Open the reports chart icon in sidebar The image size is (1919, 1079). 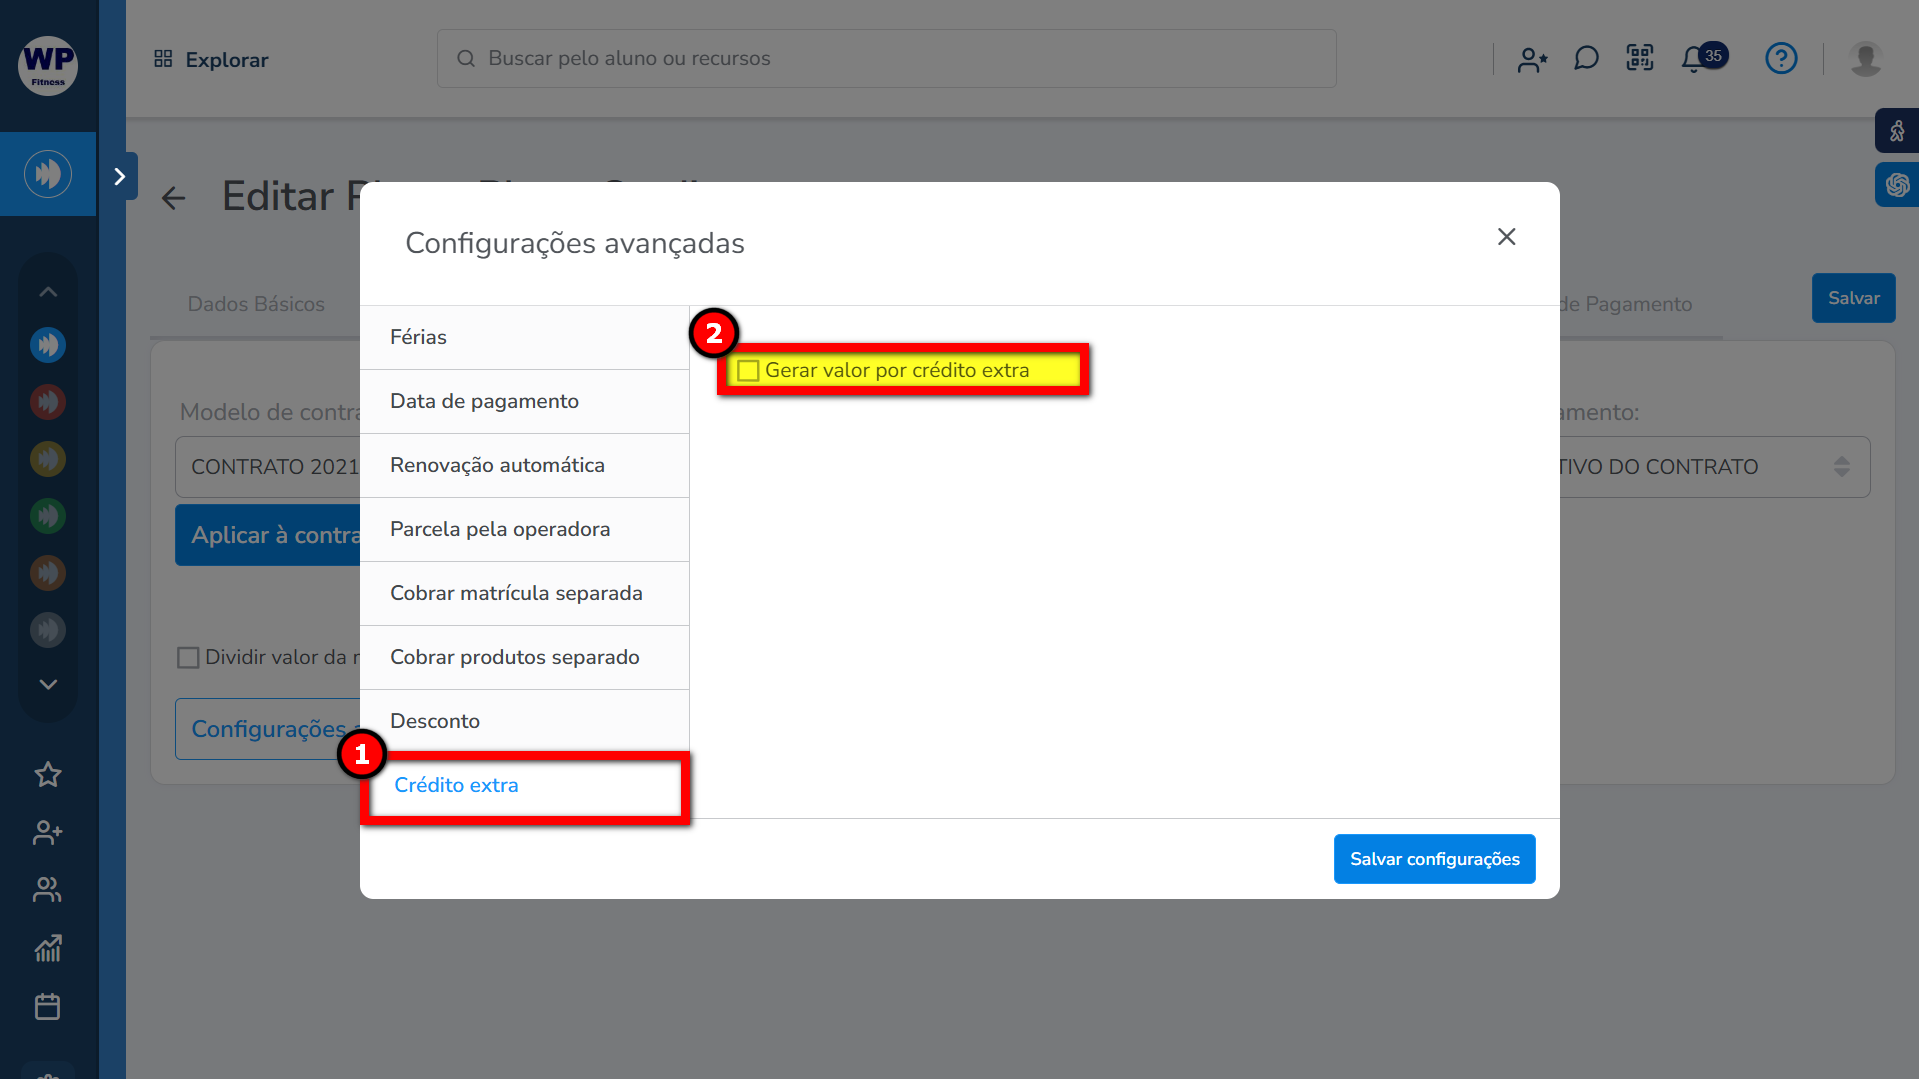tap(48, 948)
